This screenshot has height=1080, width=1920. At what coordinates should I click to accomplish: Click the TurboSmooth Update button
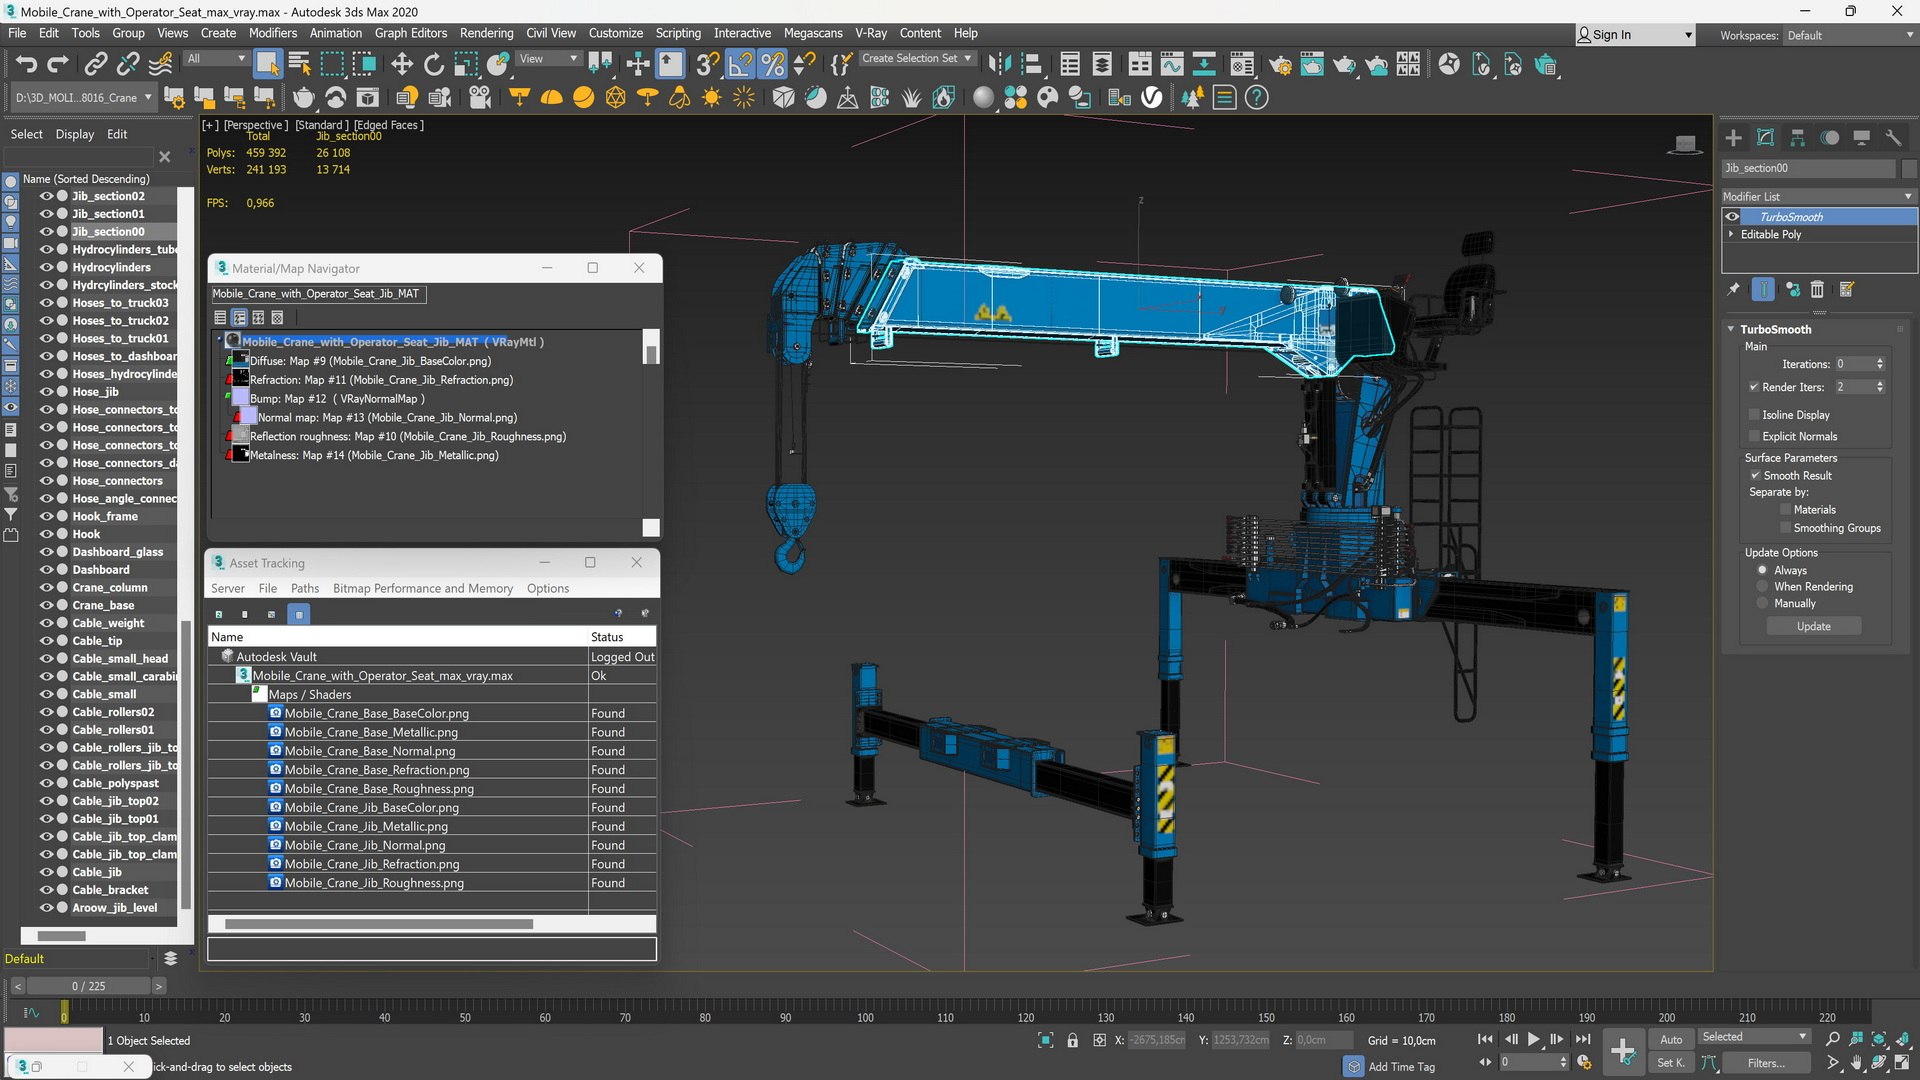(1813, 626)
